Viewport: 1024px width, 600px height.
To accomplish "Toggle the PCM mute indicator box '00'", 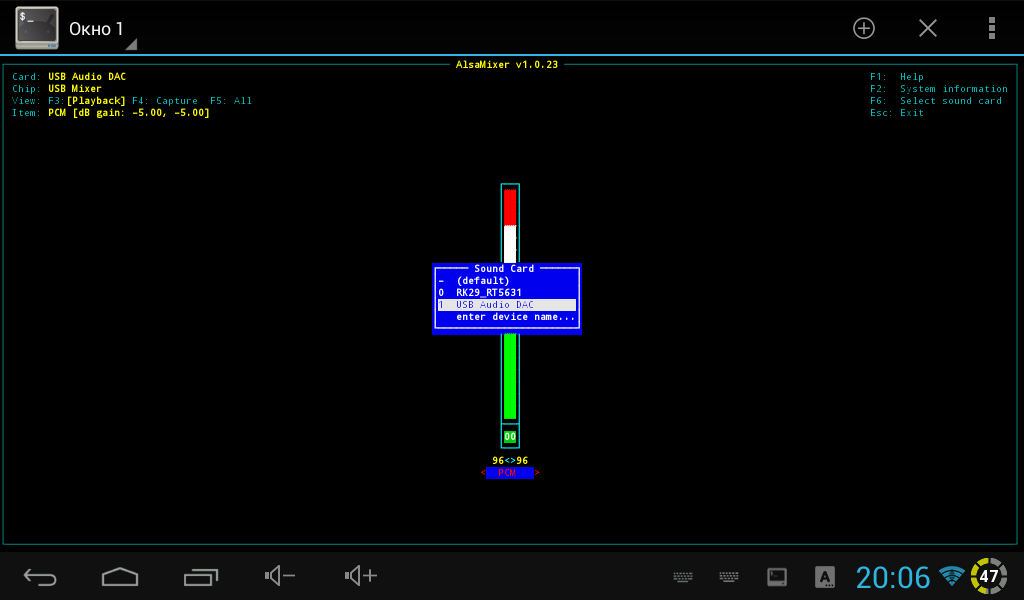I will 510,437.
